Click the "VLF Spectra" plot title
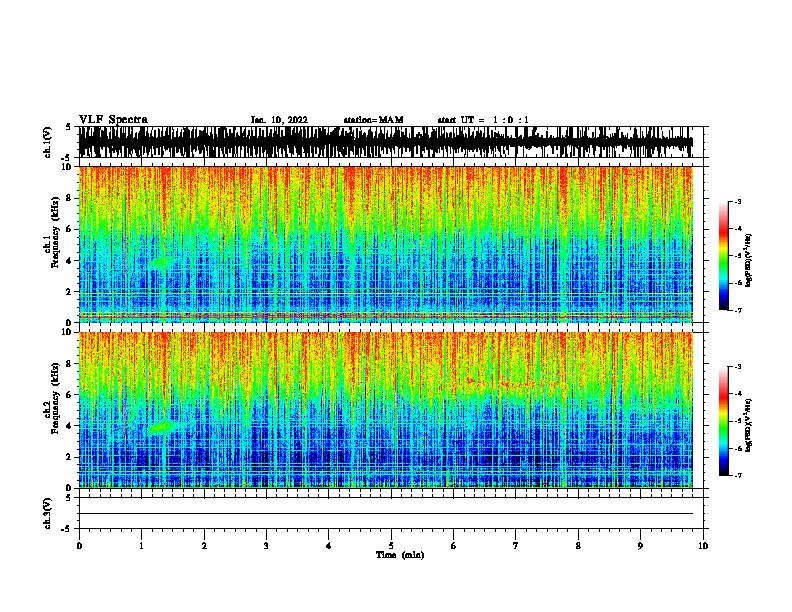The width and height of the screenshot is (792, 612). tap(113, 120)
